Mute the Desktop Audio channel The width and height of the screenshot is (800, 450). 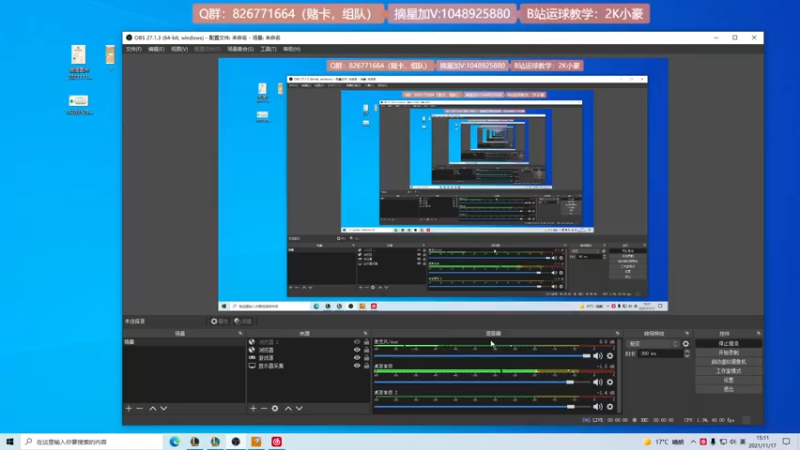click(x=597, y=382)
